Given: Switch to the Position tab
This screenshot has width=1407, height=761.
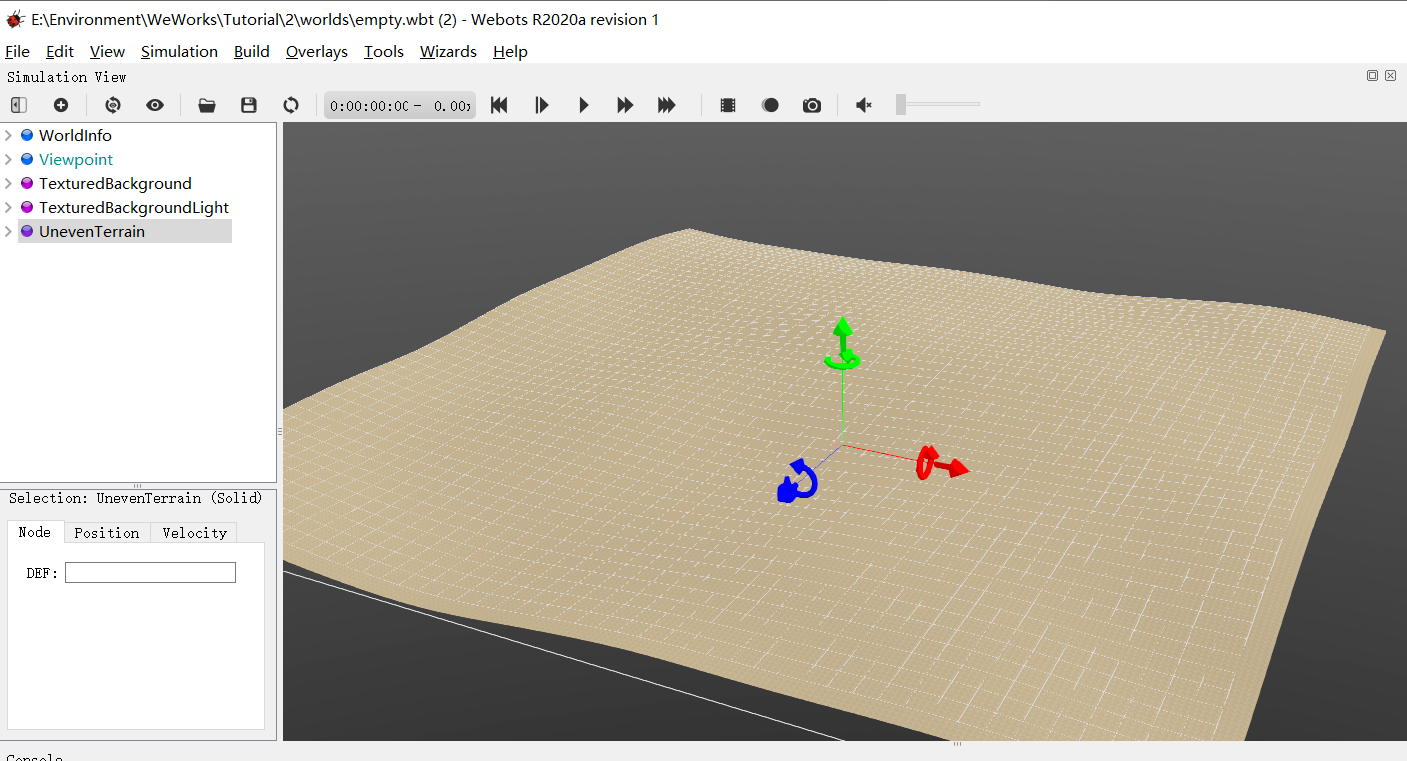Looking at the screenshot, I should click(107, 533).
